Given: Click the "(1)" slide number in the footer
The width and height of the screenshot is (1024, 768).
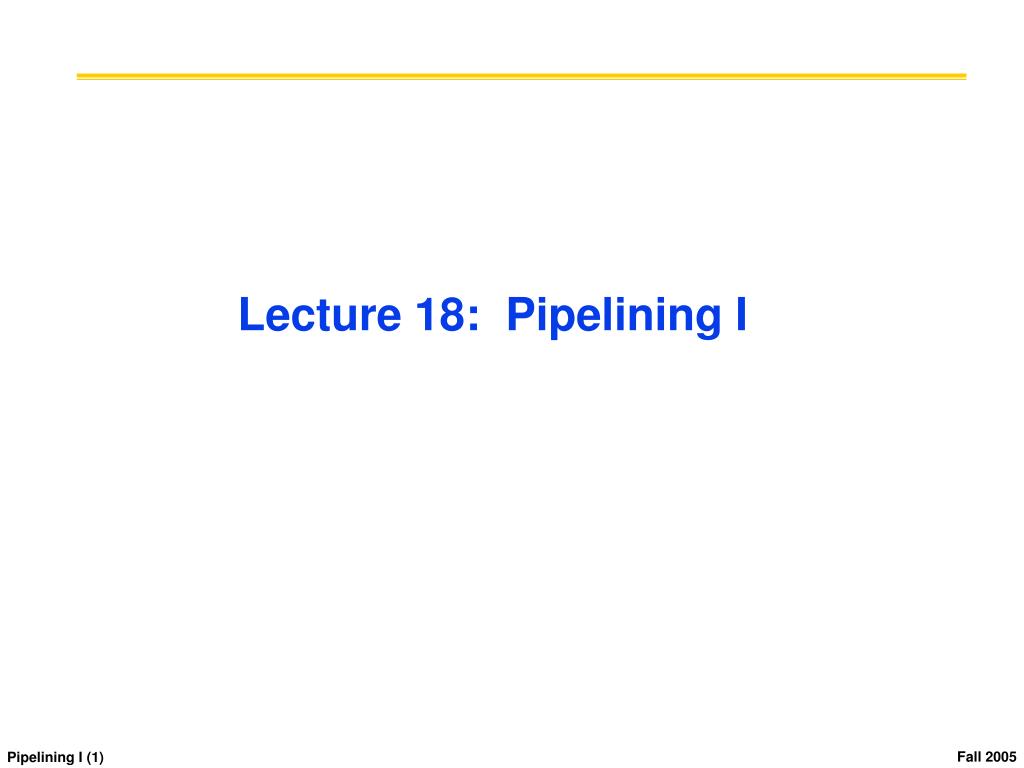Looking at the screenshot, I should point(95,758).
